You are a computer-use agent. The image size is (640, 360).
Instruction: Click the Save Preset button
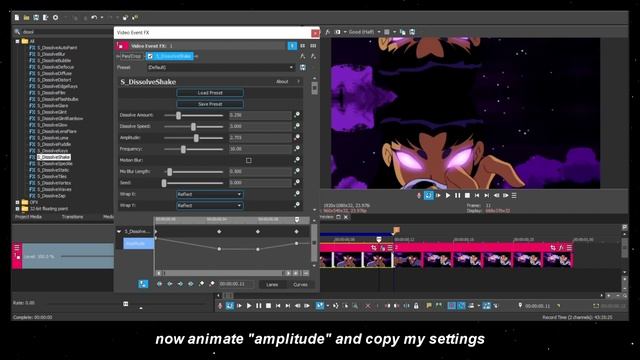[210, 104]
